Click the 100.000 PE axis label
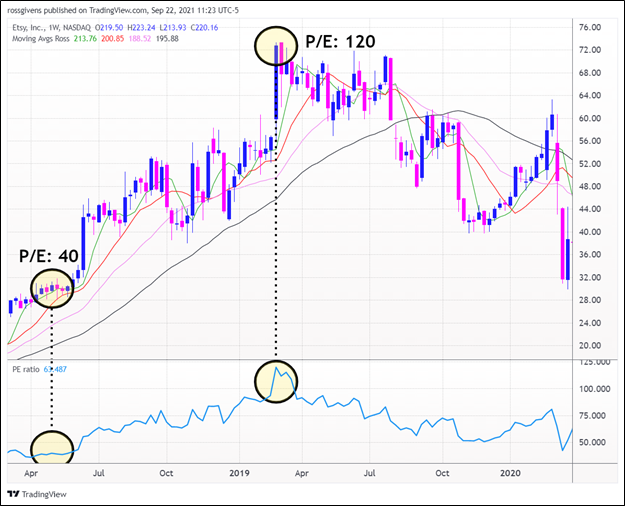This screenshot has height=506, width=625. click(x=594, y=389)
